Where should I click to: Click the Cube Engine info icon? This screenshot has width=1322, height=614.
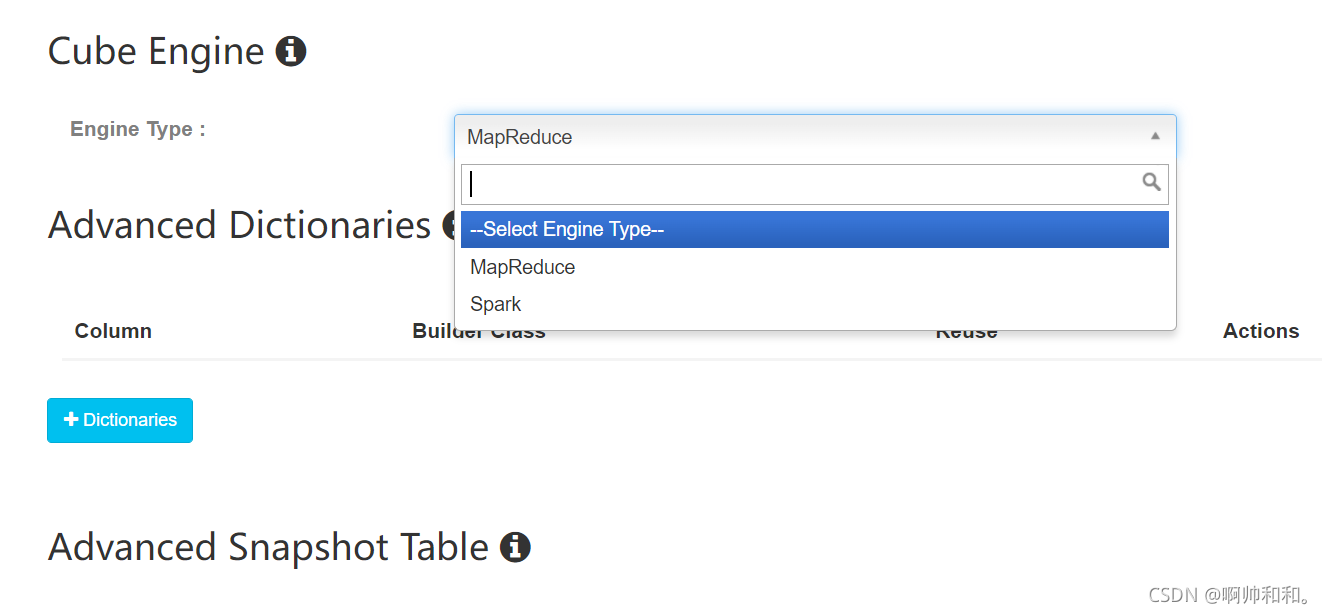[x=291, y=51]
